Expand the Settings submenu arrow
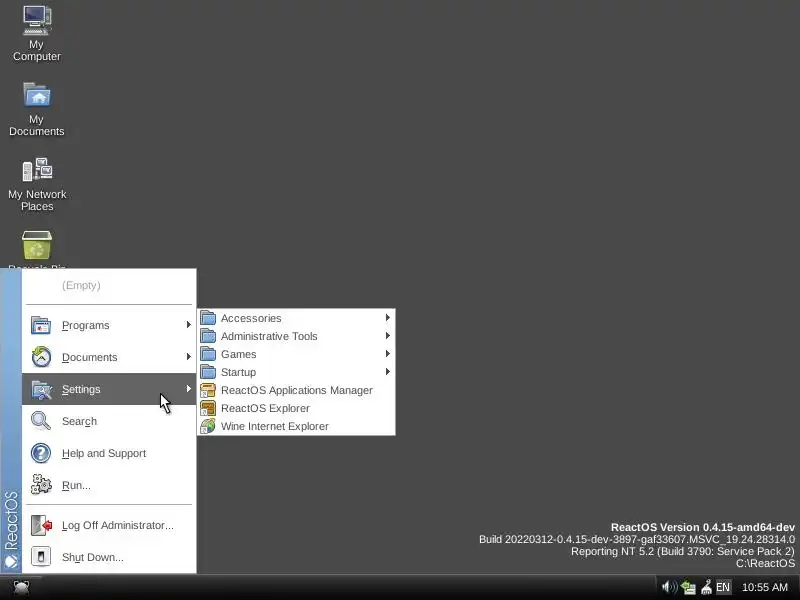The height and width of the screenshot is (600, 800). [189, 389]
